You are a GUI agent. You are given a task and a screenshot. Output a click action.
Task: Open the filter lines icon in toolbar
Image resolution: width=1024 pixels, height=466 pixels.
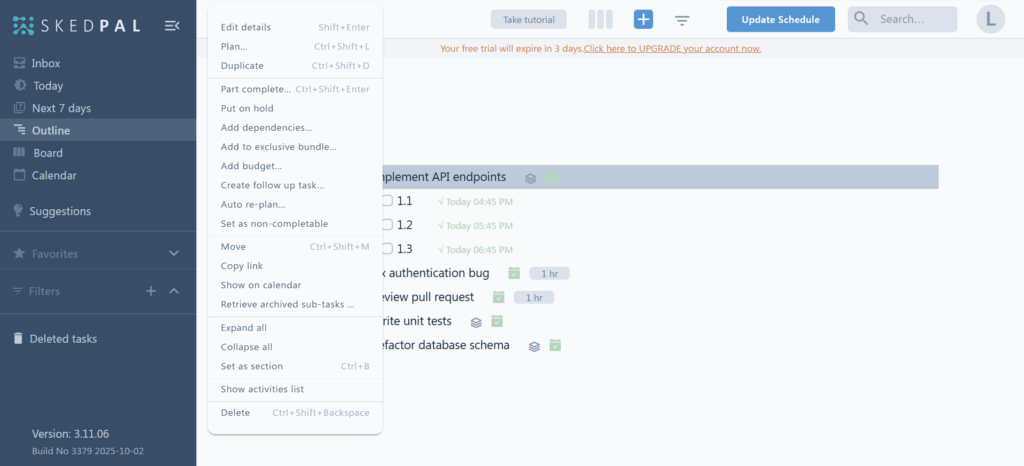682,20
